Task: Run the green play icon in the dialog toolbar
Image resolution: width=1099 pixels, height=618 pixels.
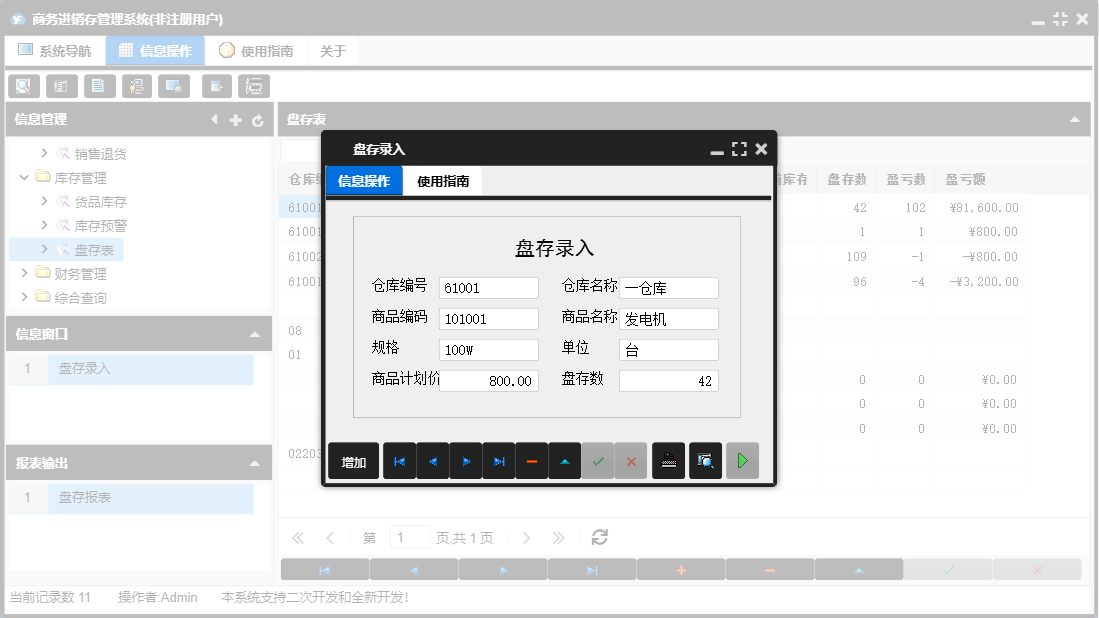Action: click(x=742, y=460)
